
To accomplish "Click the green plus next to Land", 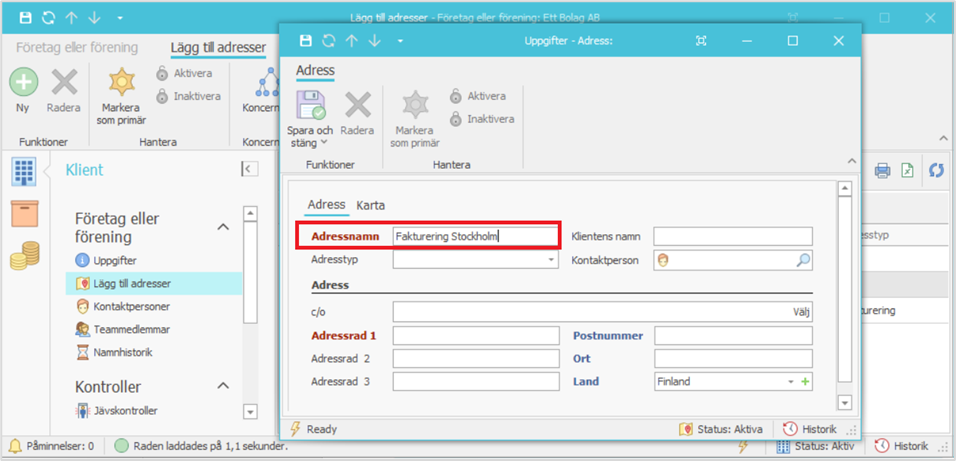I will 805,382.
